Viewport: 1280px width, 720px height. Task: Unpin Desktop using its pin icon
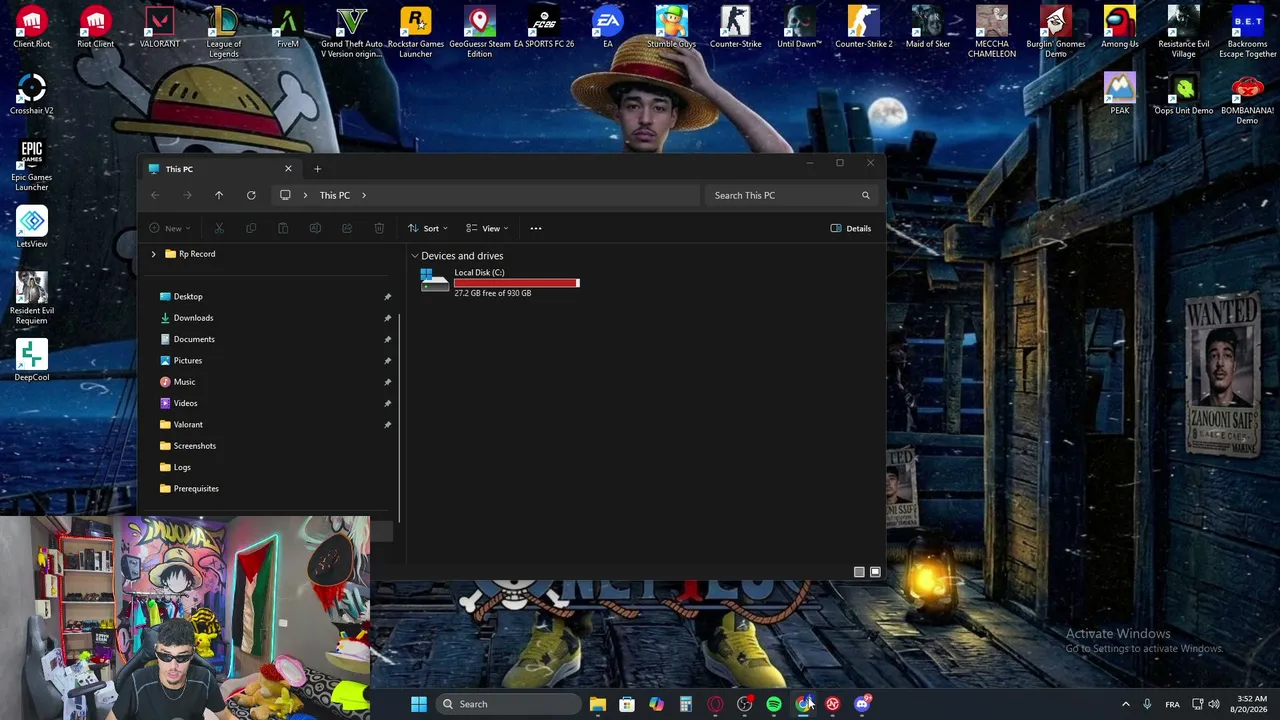point(387,297)
